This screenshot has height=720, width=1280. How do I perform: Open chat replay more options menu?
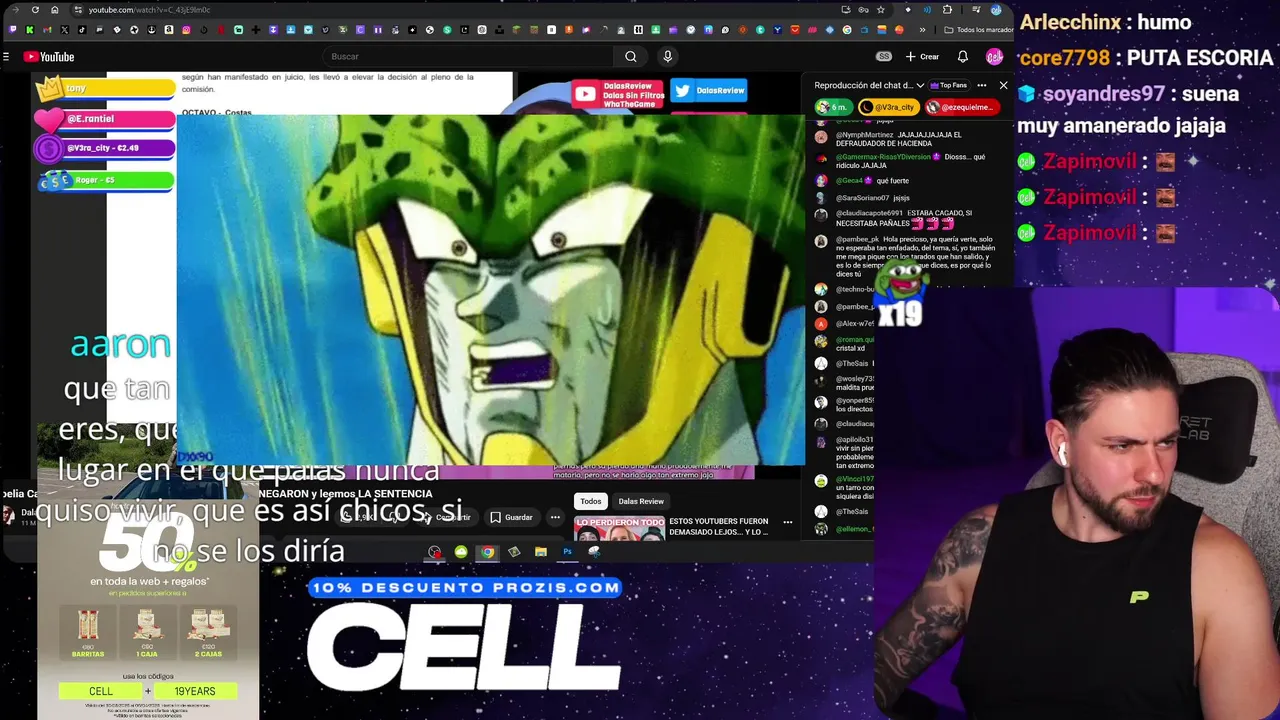(982, 85)
